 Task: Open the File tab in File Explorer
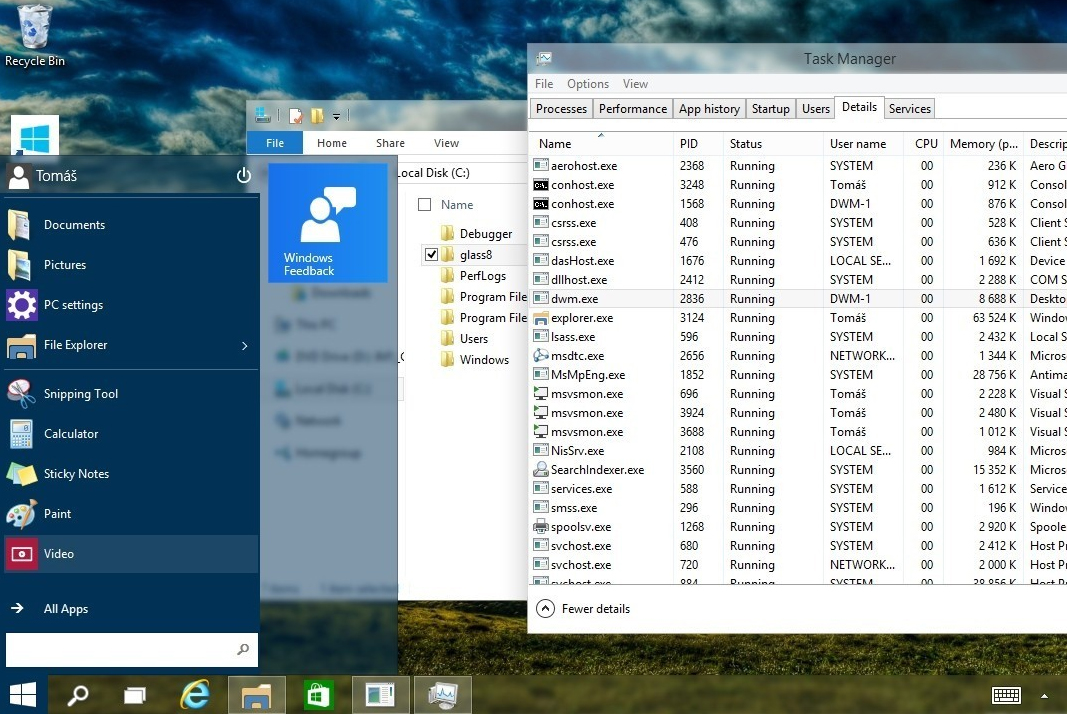275,143
